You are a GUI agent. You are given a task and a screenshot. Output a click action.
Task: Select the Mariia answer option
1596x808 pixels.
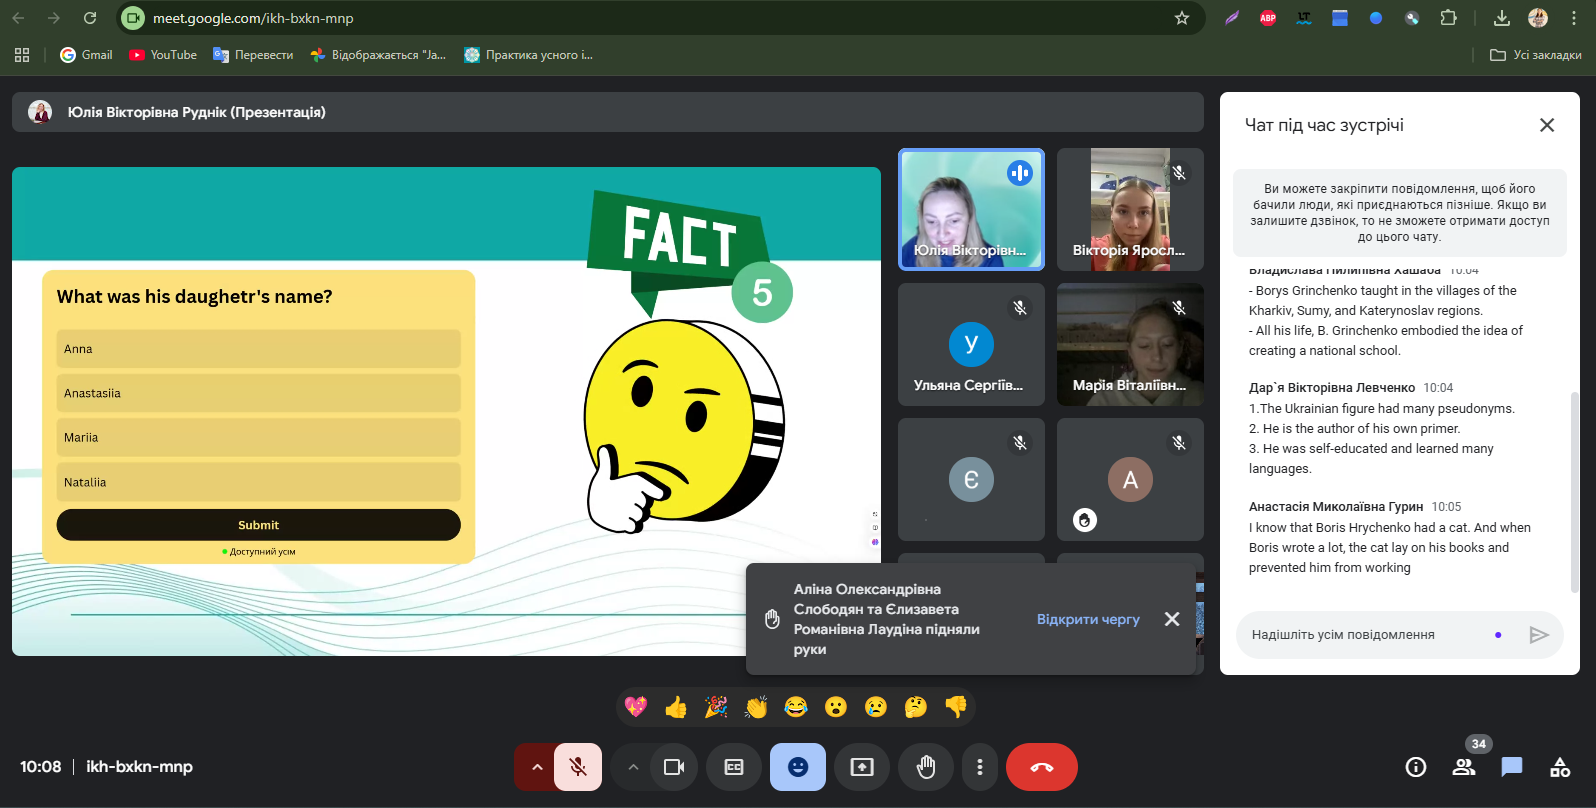pos(258,437)
